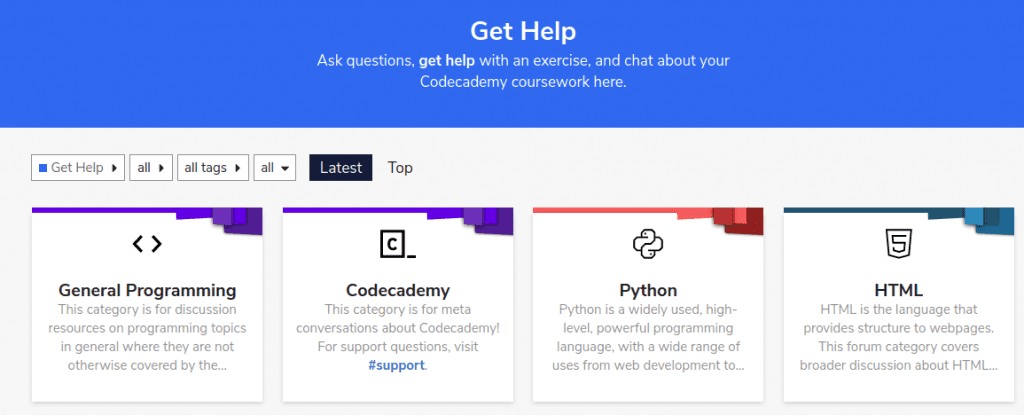Viewport: 1024px width, 415px height.
Task: Open the Get Help category dropdown
Action: (x=78, y=168)
